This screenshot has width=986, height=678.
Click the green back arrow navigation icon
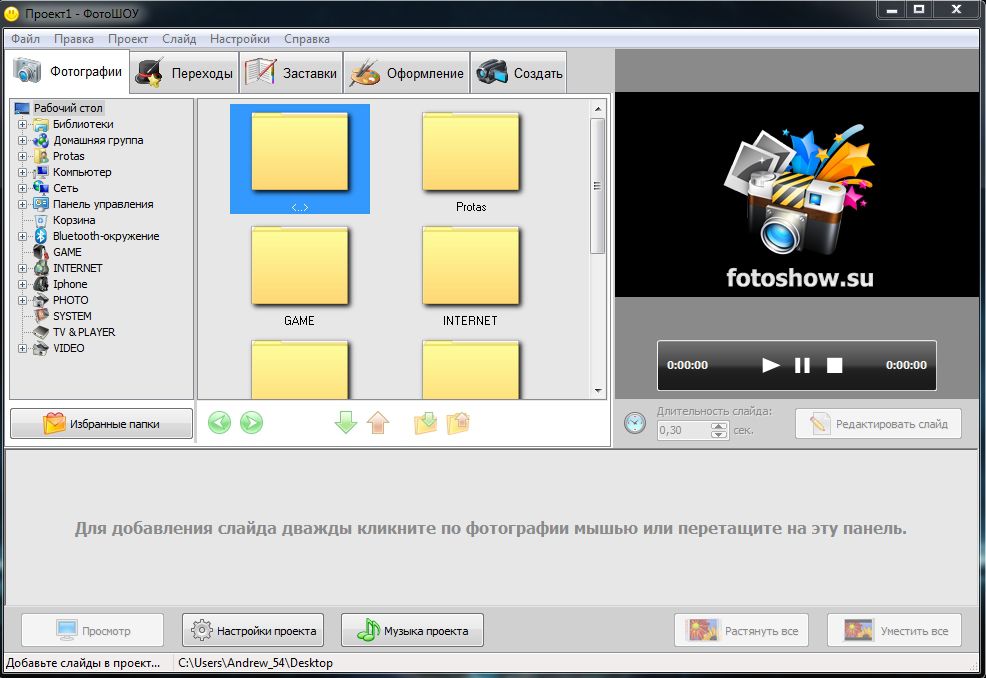[219, 423]
